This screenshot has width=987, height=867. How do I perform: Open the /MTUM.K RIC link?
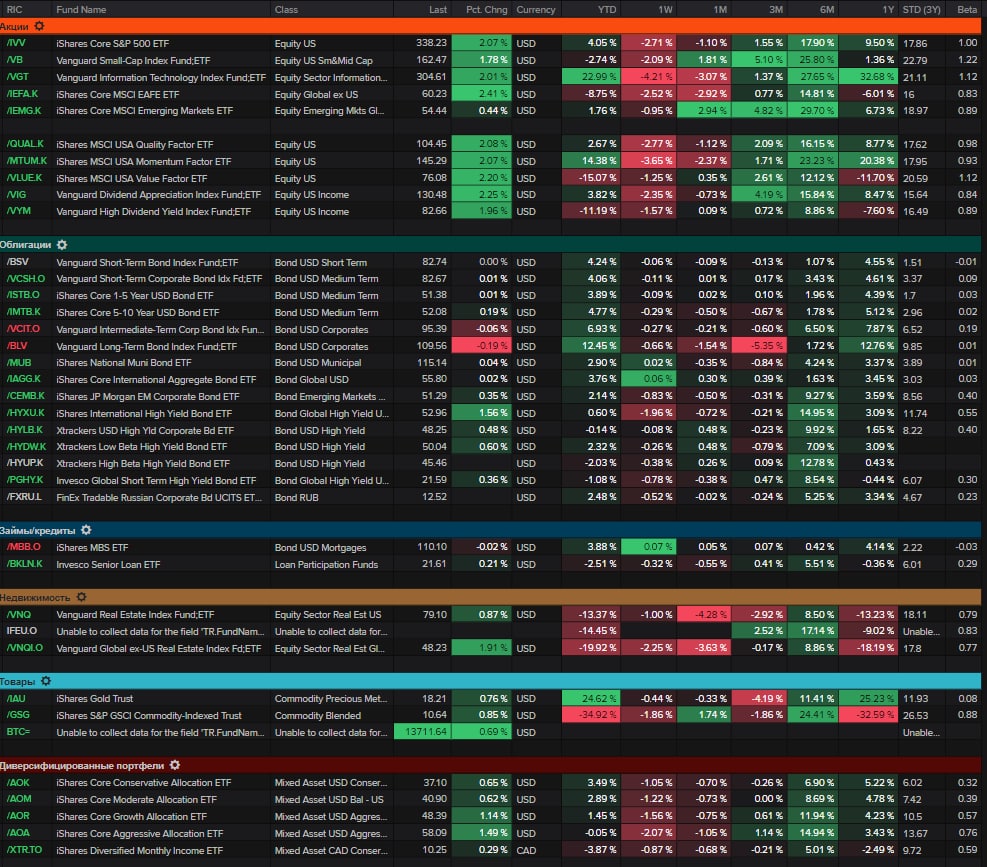tap(26, 161)
